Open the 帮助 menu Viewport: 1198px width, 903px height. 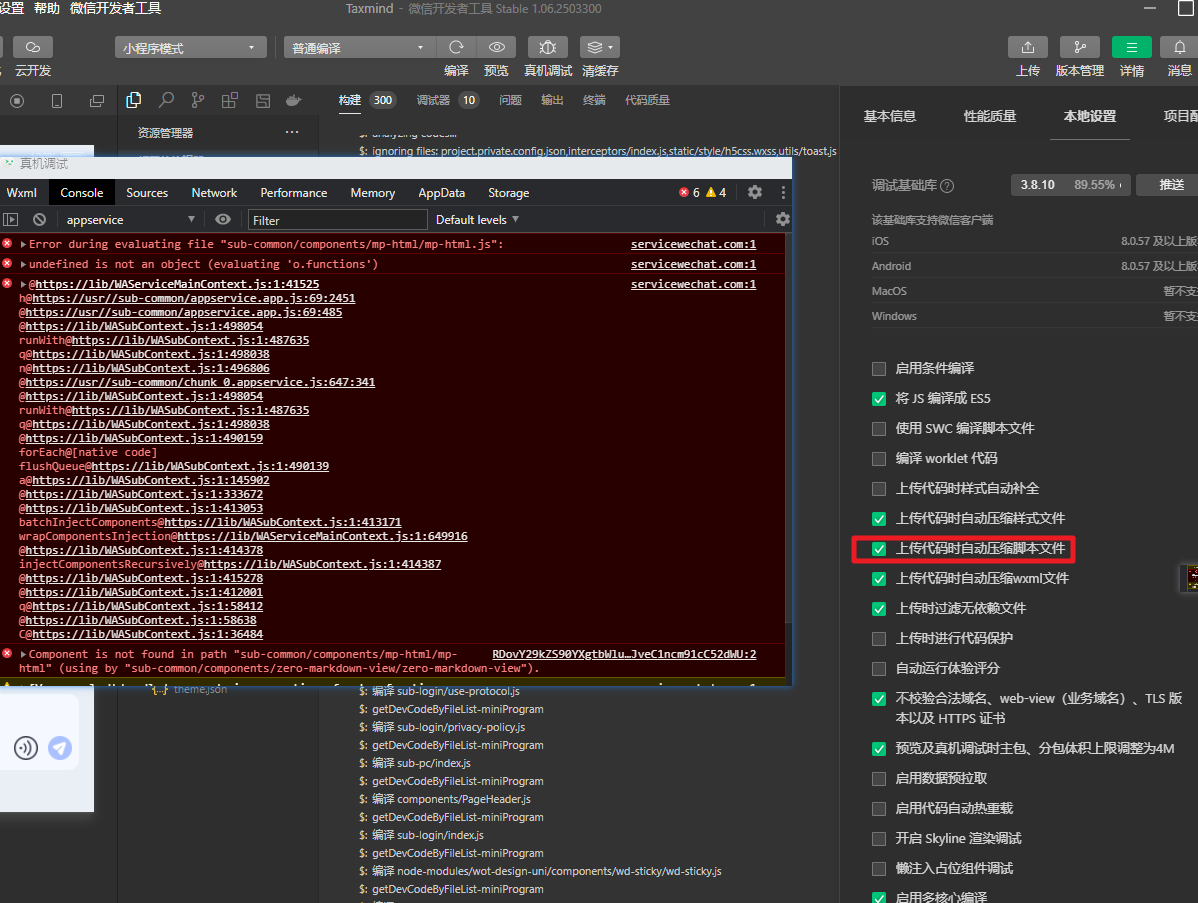(x=46, y=8)
